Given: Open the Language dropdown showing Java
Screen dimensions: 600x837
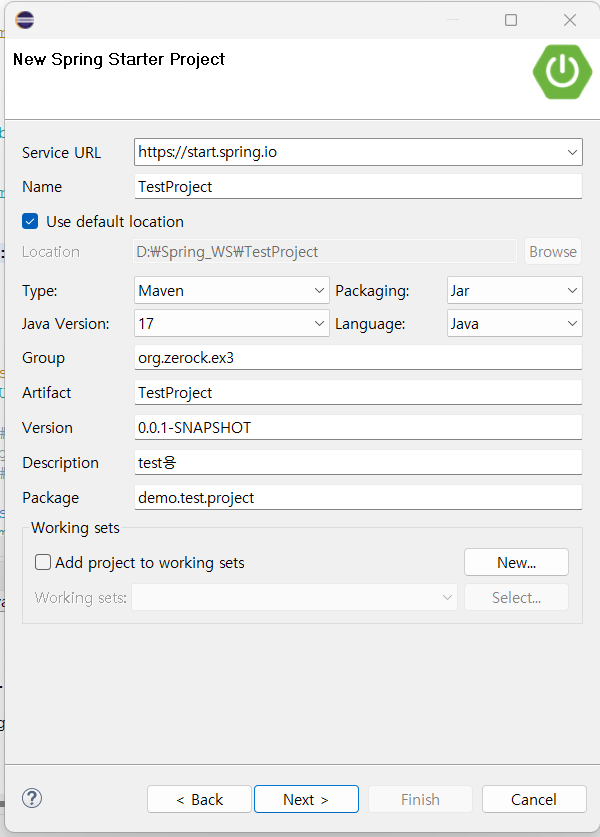Looking at the screenshot, I should click(x=515, y=323).
